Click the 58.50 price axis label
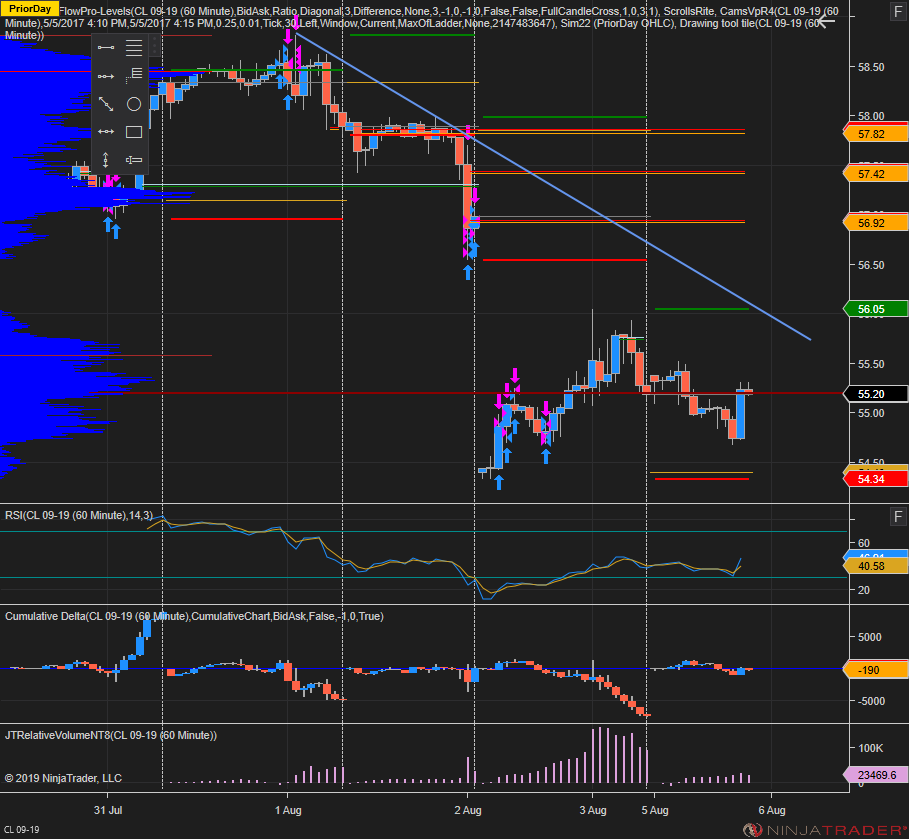 [871, 67]
